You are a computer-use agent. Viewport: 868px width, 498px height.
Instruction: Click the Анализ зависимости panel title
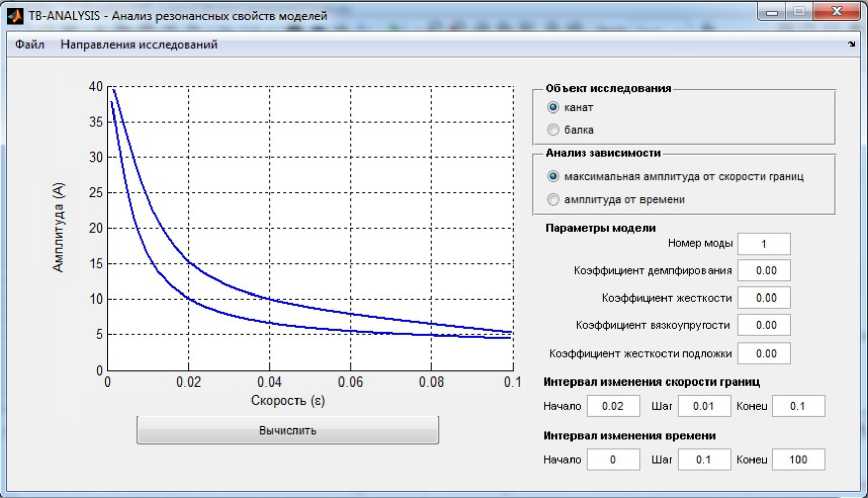[x=603, y=153]
